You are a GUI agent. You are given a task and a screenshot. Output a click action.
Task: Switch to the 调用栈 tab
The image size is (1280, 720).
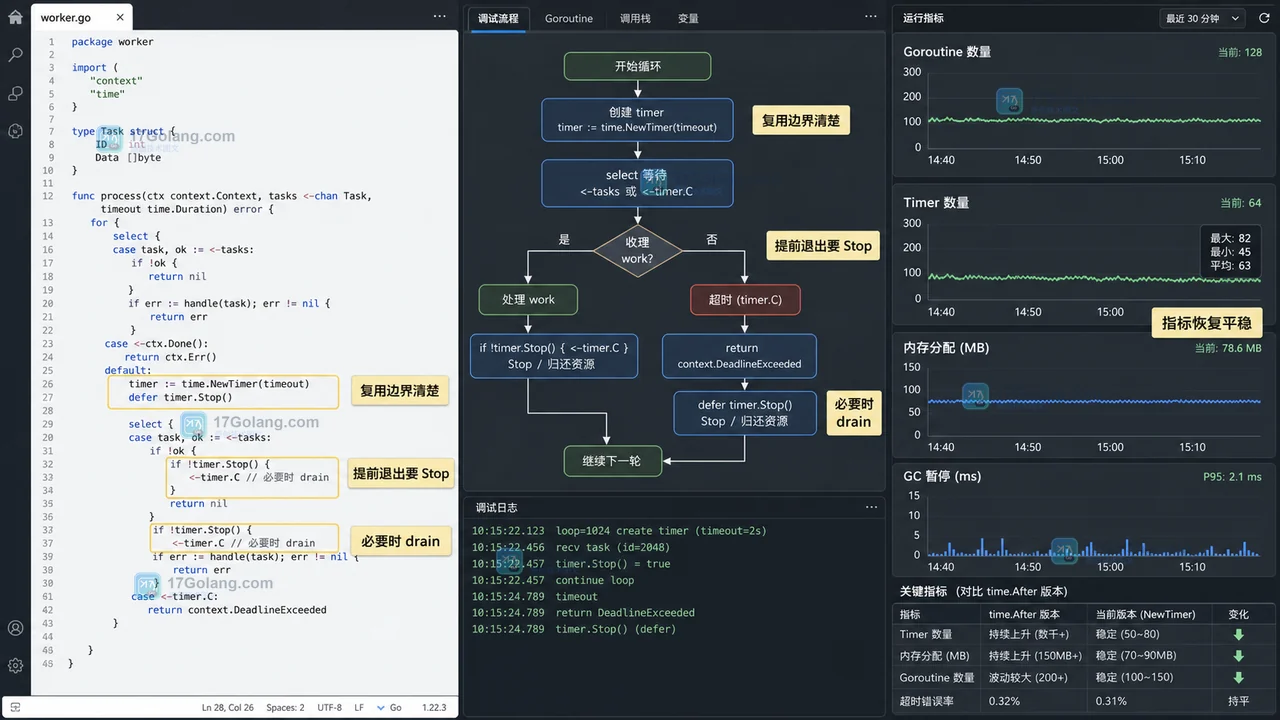click(635, 18)
